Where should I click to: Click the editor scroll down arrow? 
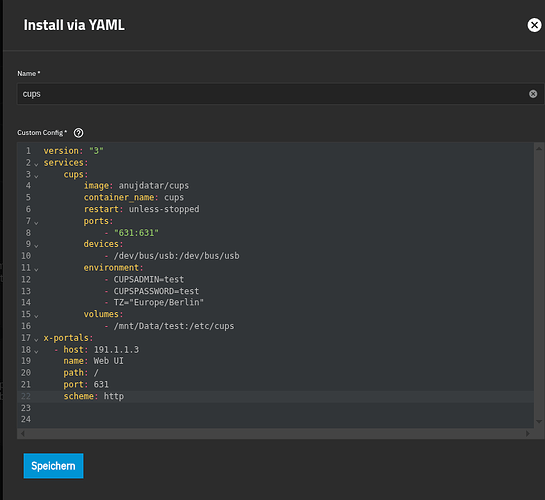click(x=539, y=421)
